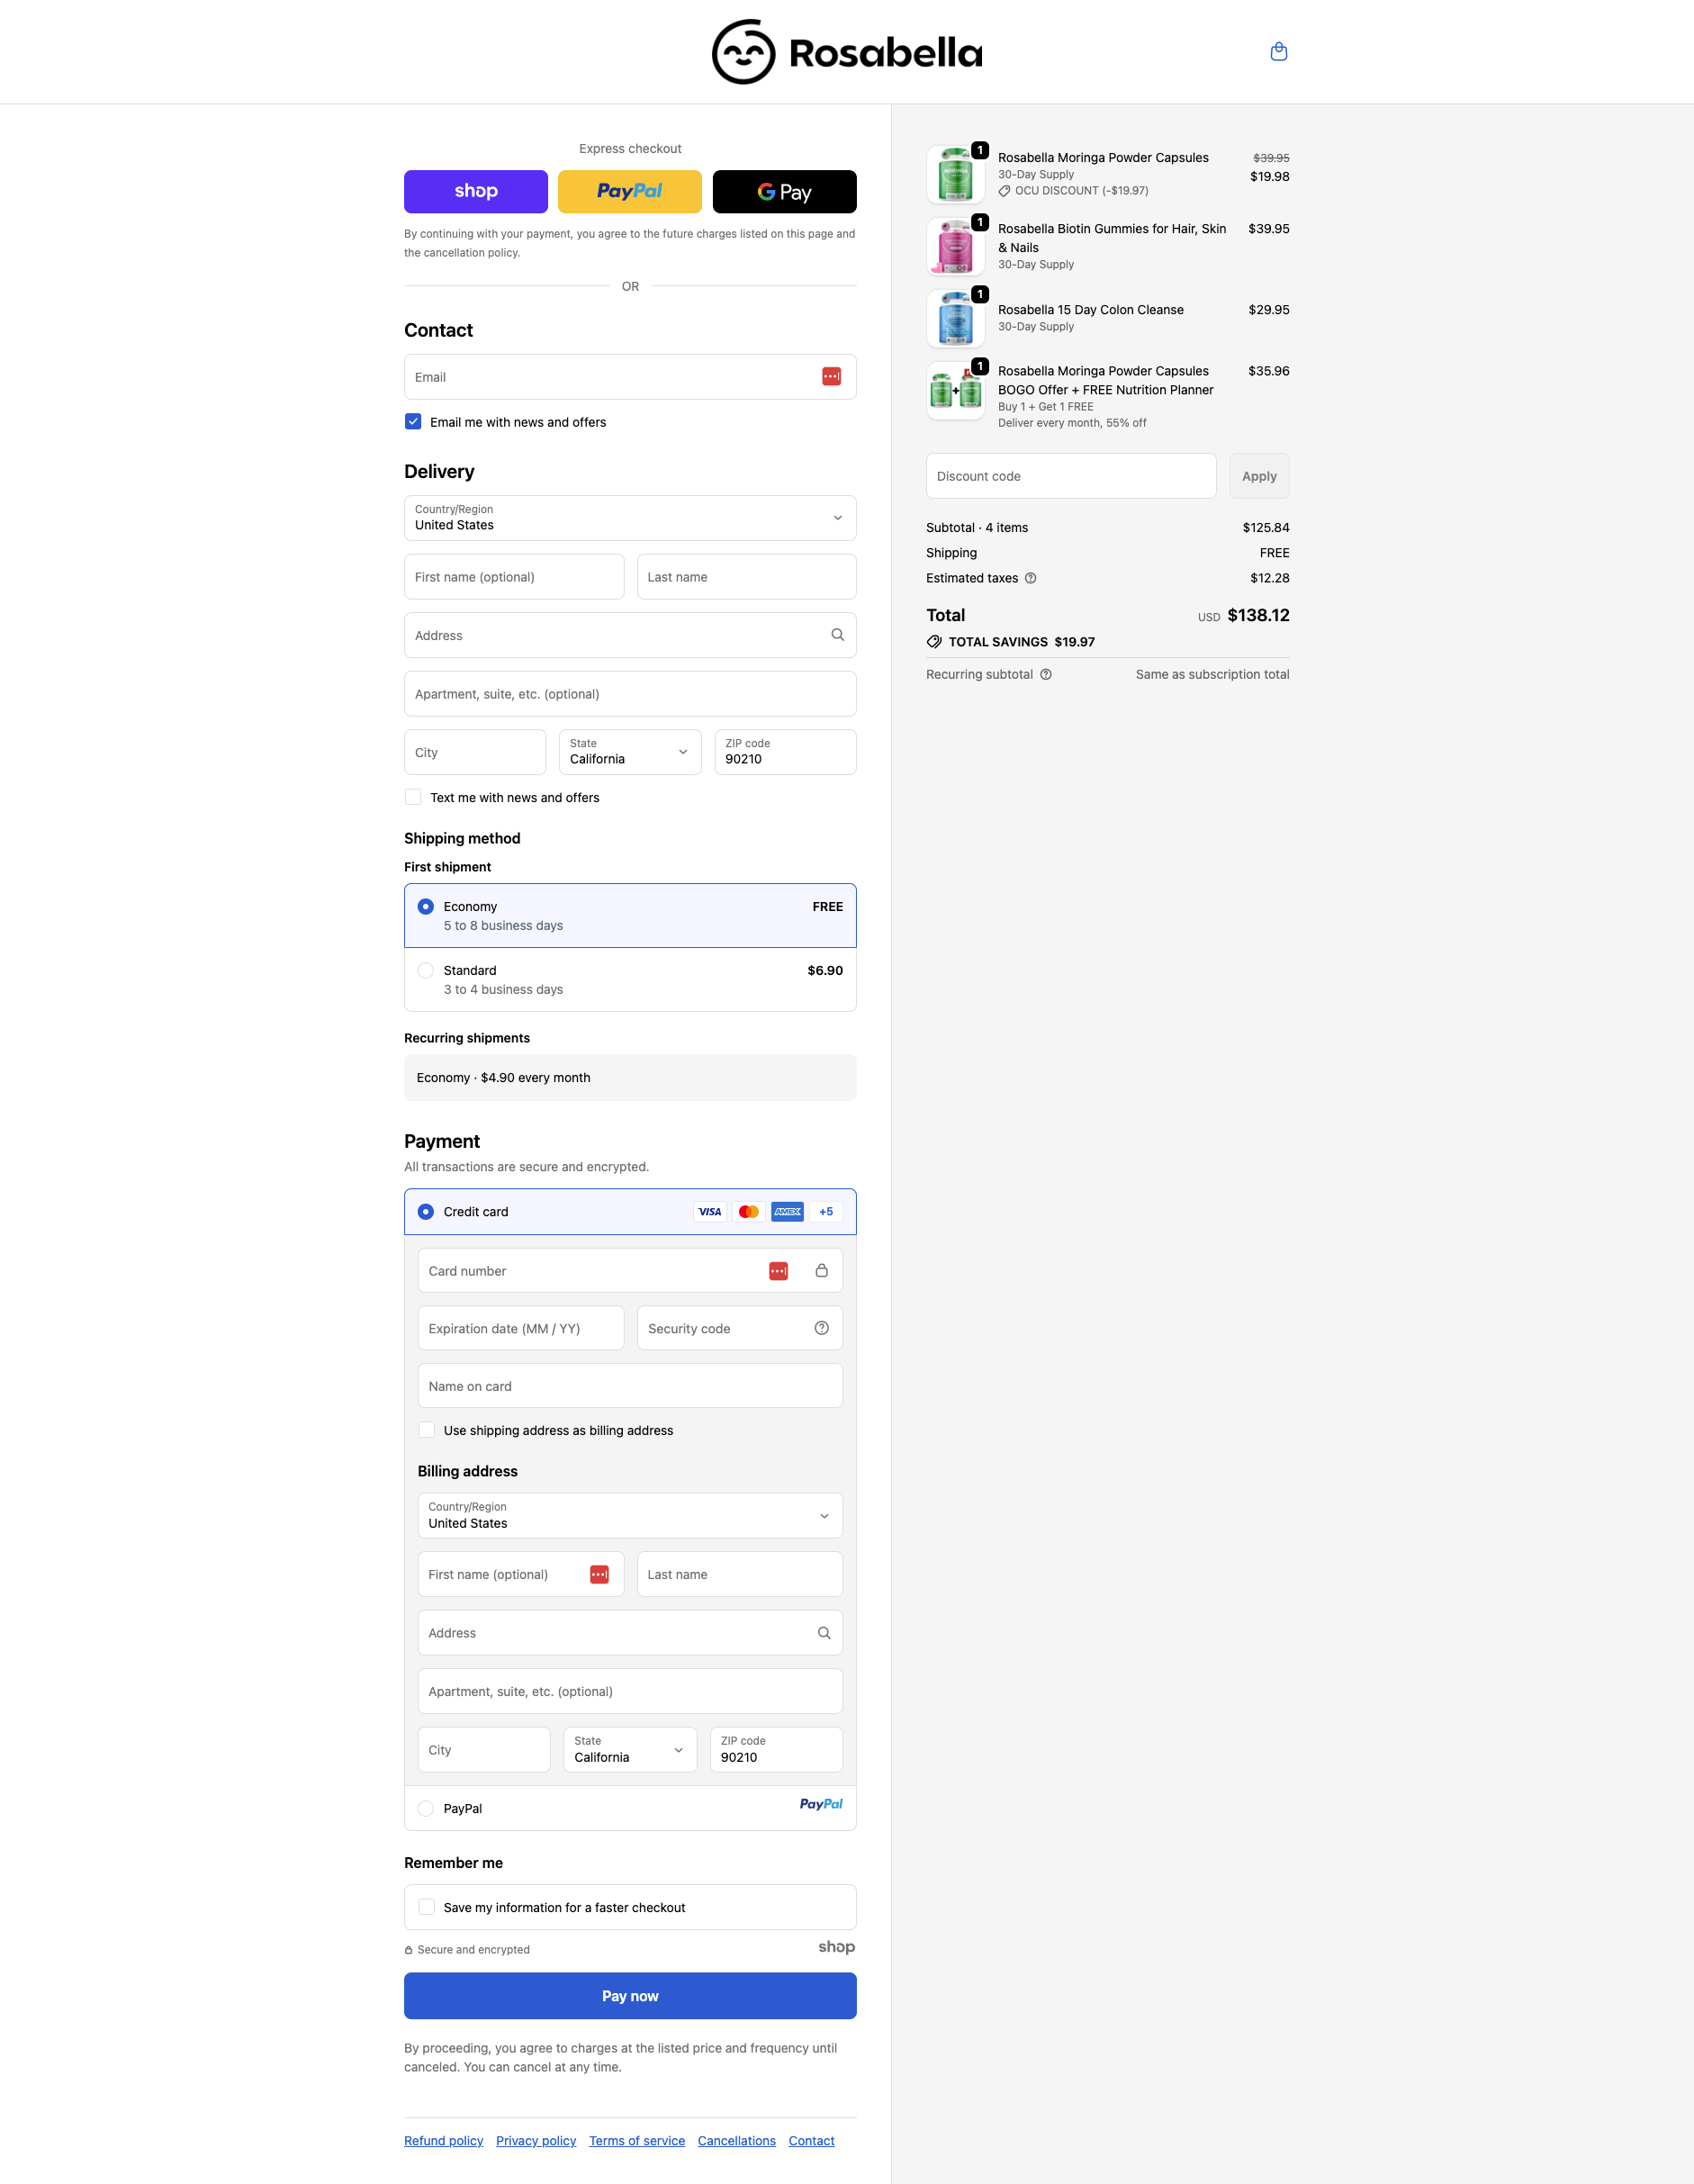1694x2184 pixels.
Task: Check Text me with news and offers
Action: 413,797
